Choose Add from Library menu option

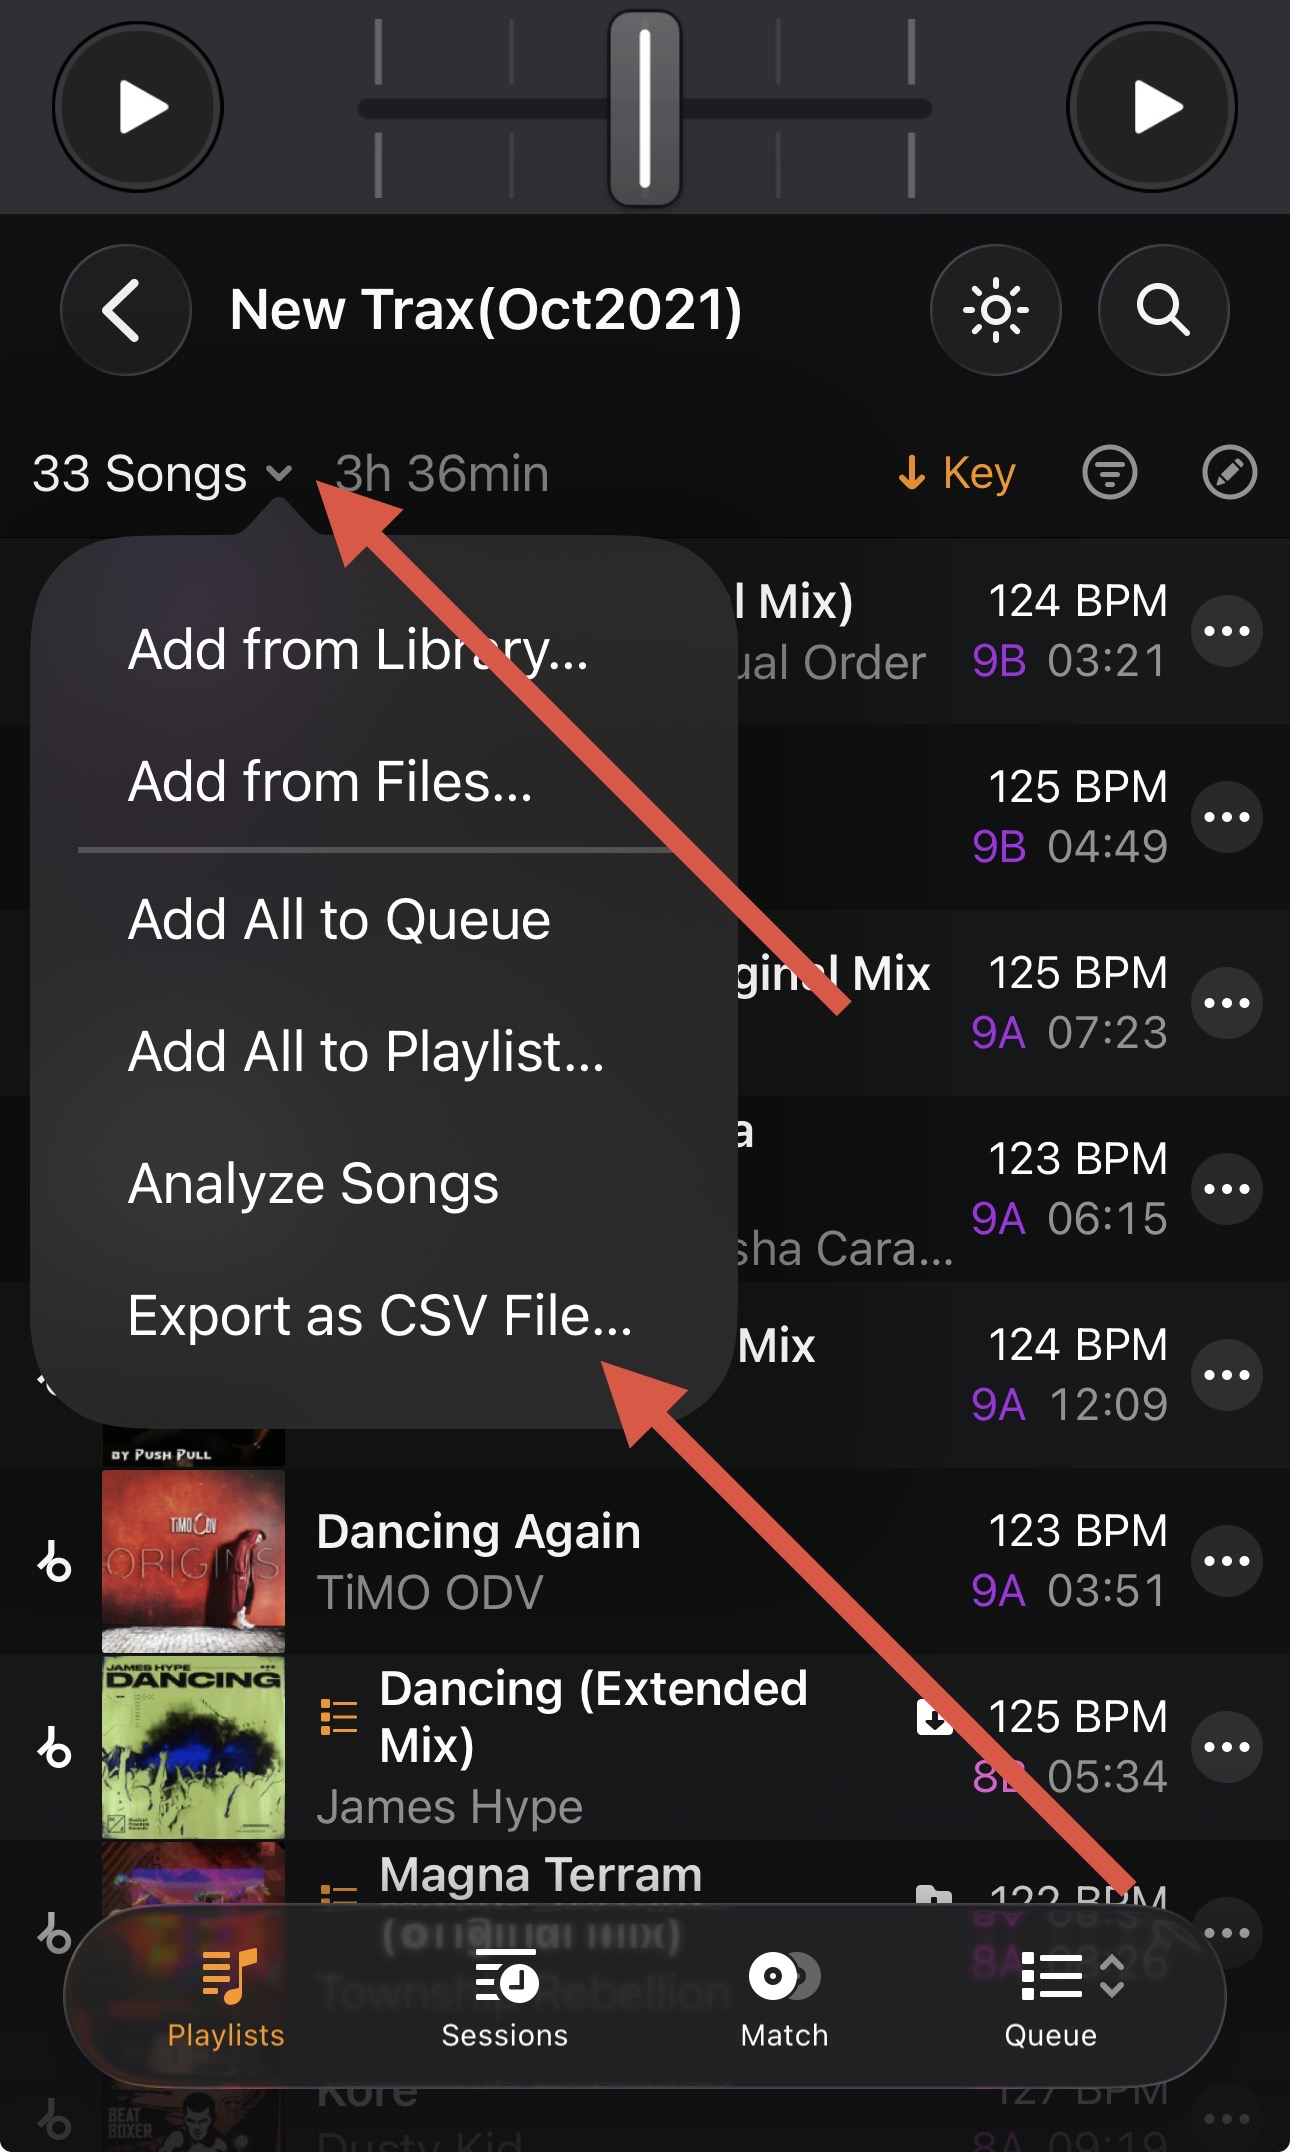(x=358, y=650)
